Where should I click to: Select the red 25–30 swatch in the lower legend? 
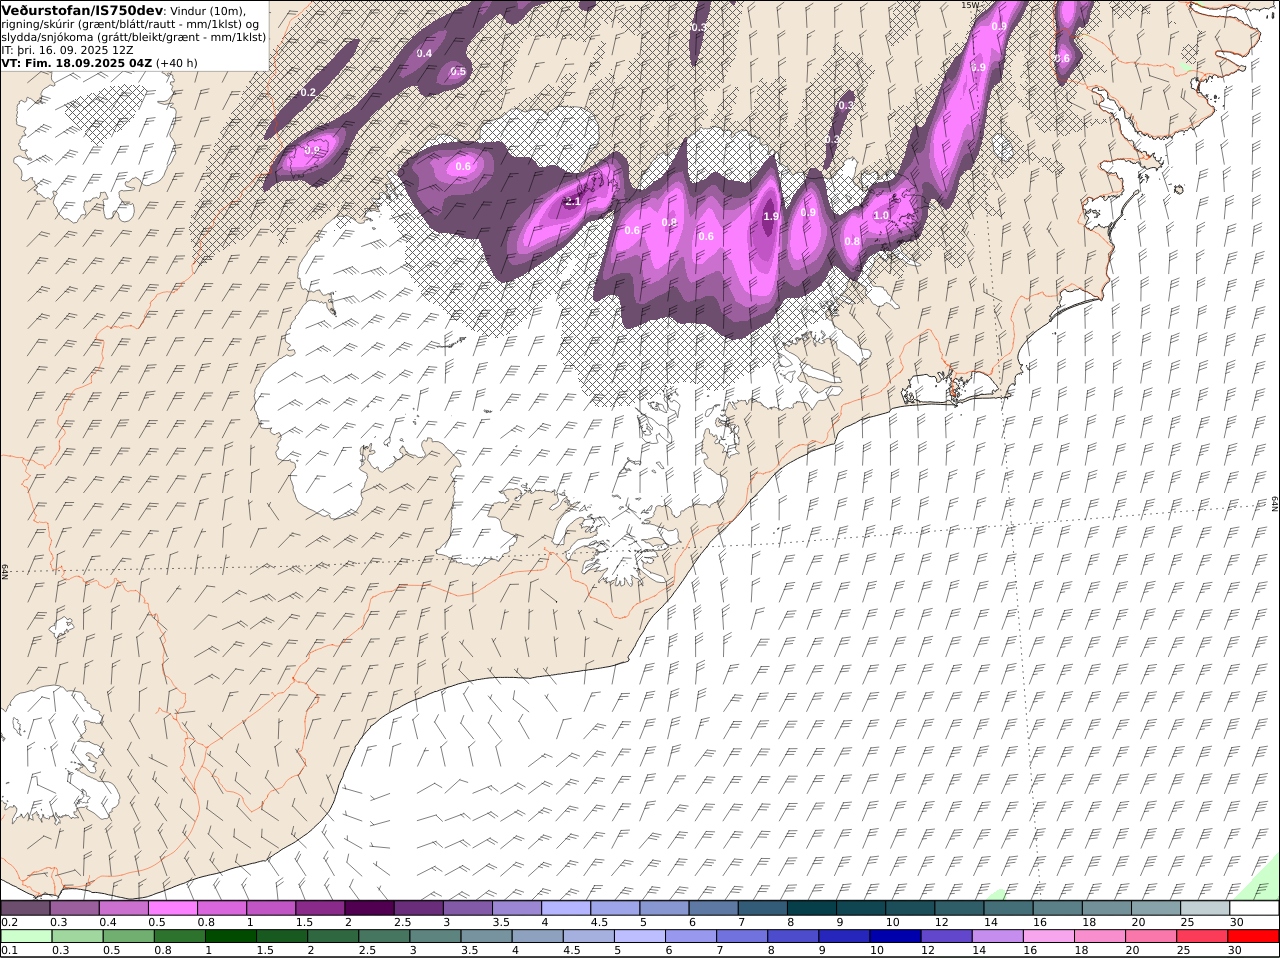point(1203,937)
